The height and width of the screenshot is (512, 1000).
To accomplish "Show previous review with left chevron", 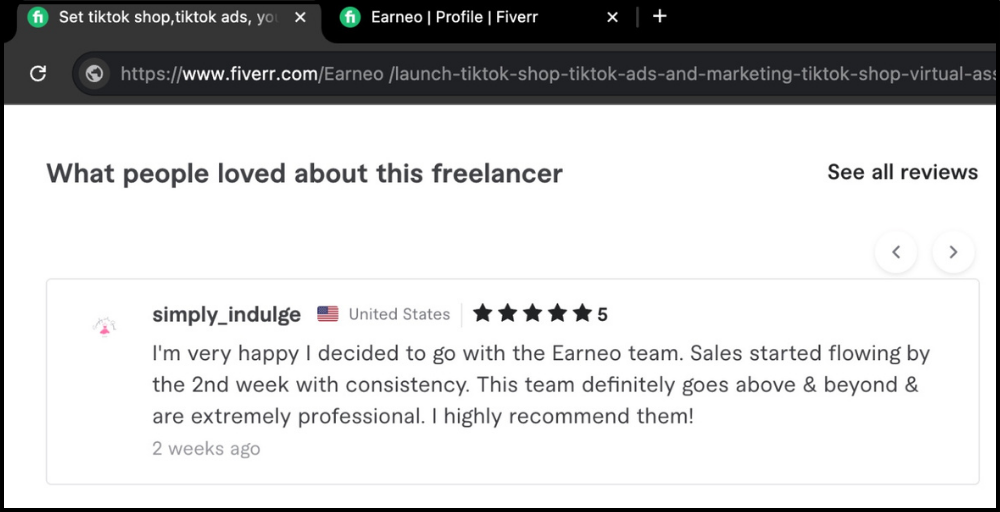I will (896, 252).
